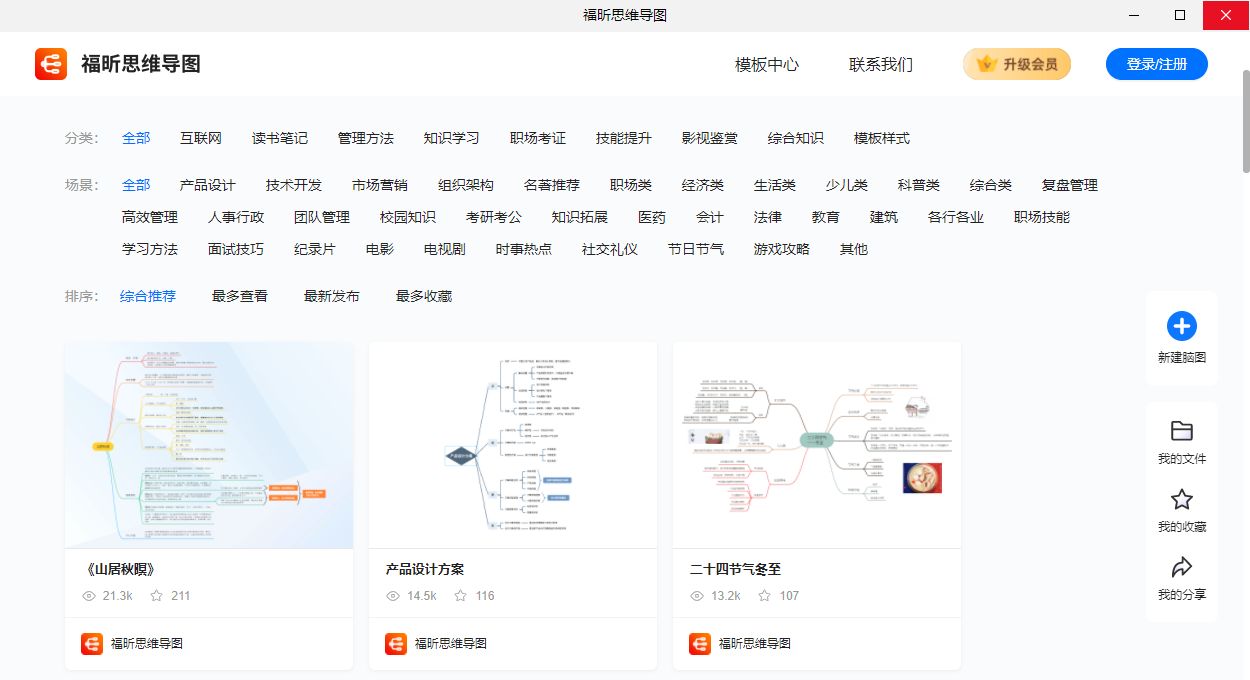Click the star icon showing 107 favorites

pyautogui.click(x=764, y=595)
